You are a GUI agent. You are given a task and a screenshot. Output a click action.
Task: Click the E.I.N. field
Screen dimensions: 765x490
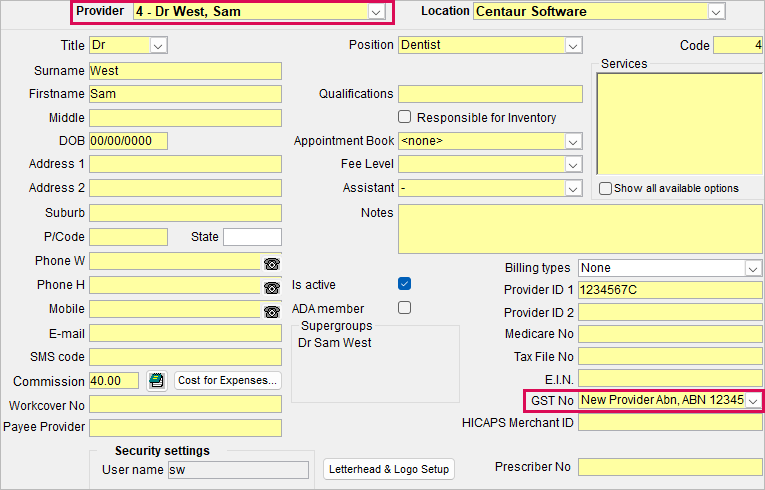tap(670, 379)
